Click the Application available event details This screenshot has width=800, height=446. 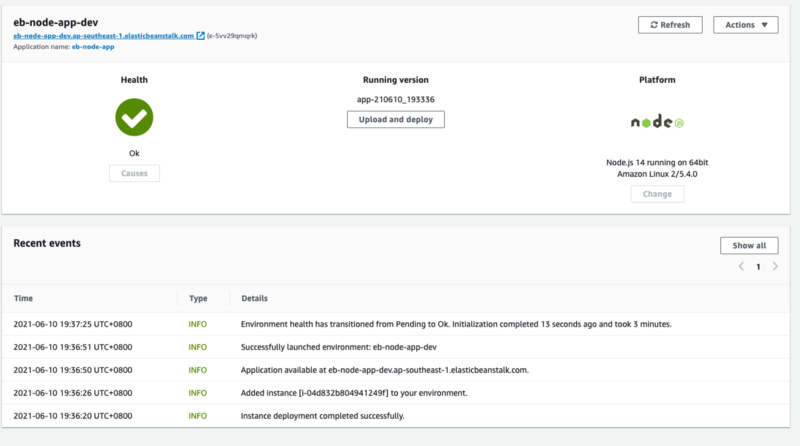[385, 370]
